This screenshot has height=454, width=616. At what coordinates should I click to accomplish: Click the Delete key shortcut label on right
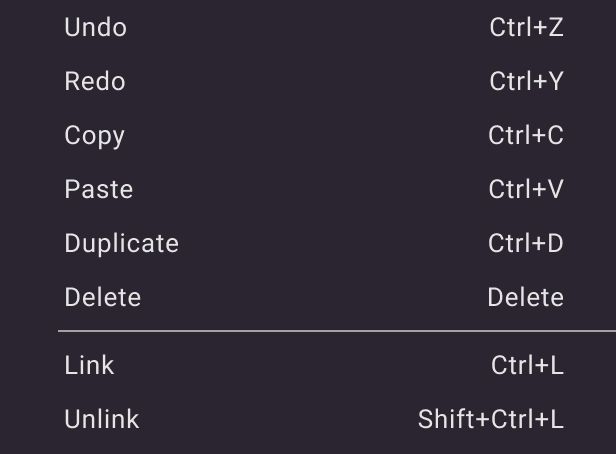pos(525,297)
